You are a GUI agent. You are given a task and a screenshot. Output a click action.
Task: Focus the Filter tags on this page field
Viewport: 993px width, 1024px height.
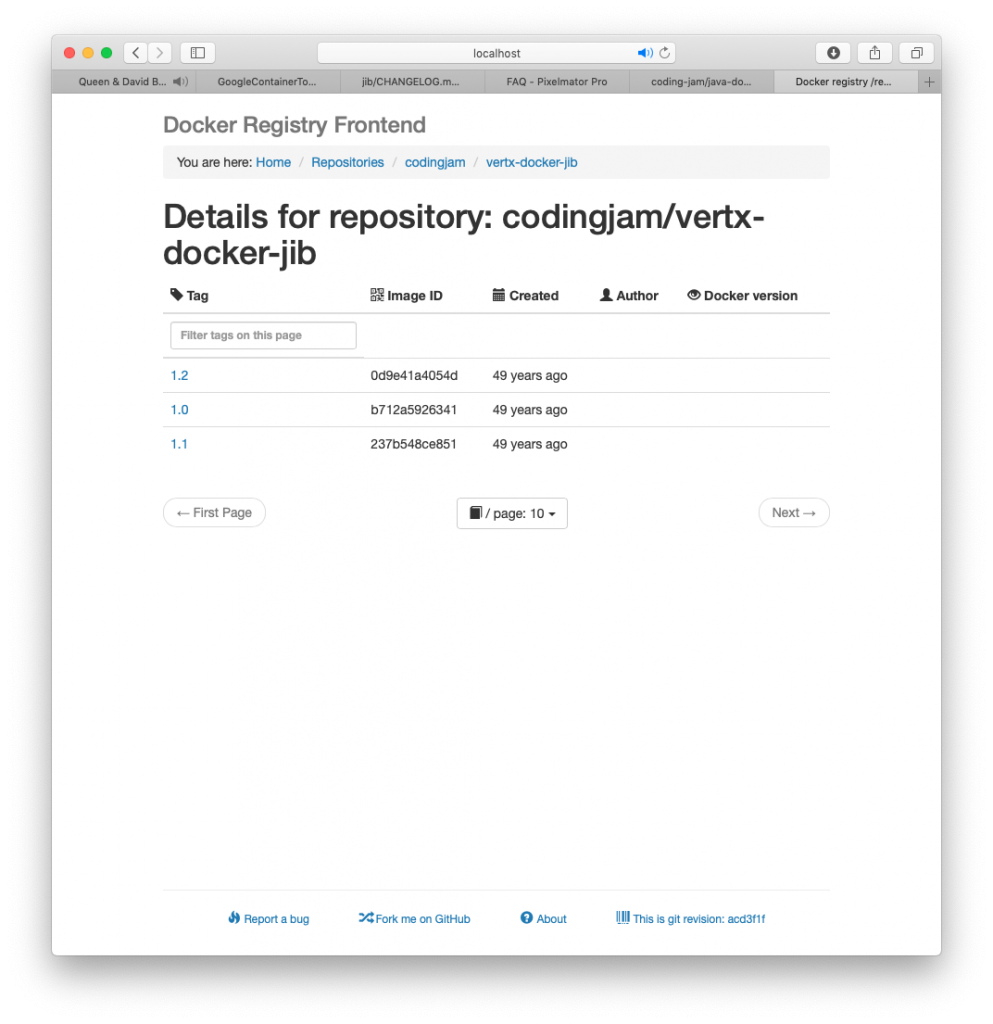pyautogui.click(x=263, y=335)
